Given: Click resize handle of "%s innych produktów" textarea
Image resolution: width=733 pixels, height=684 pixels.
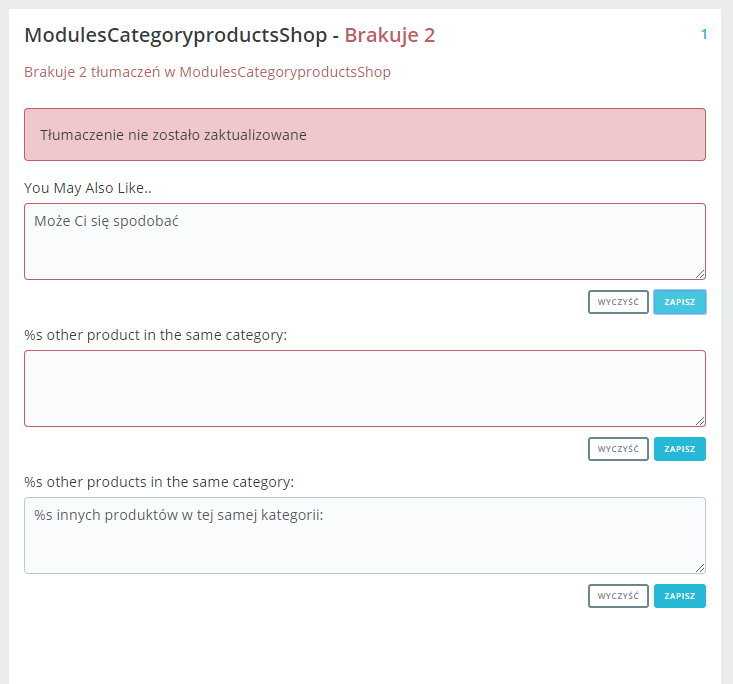Looking at the screenshot, I should [x=700, y=568].
